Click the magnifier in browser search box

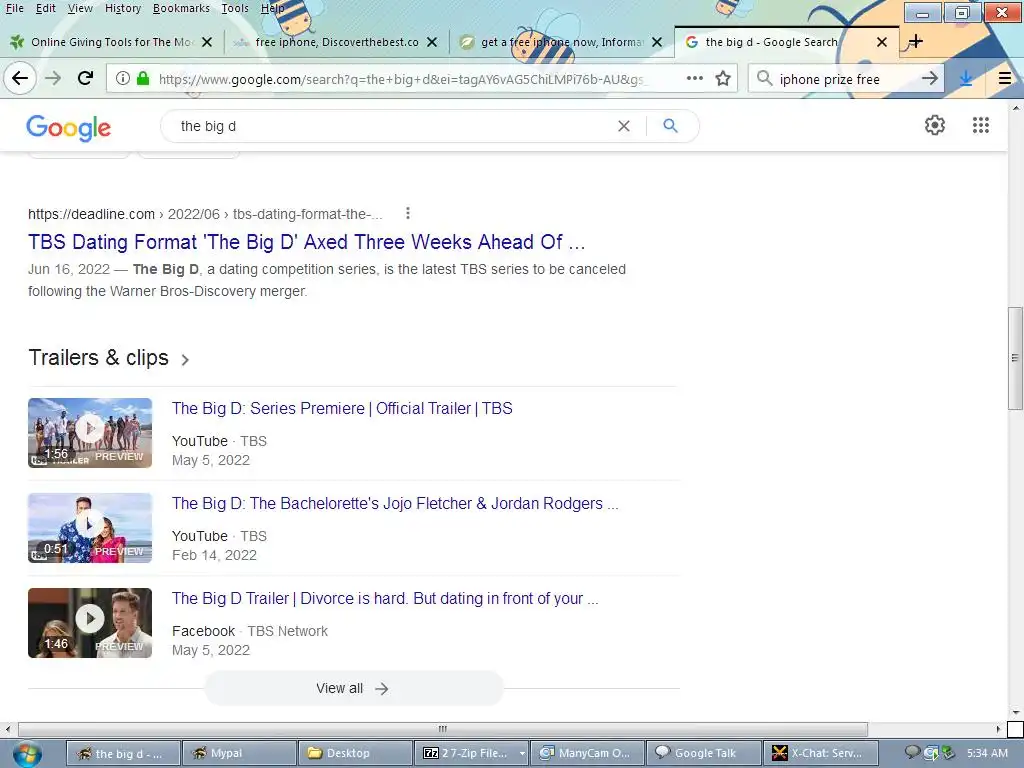click(764, 78)
